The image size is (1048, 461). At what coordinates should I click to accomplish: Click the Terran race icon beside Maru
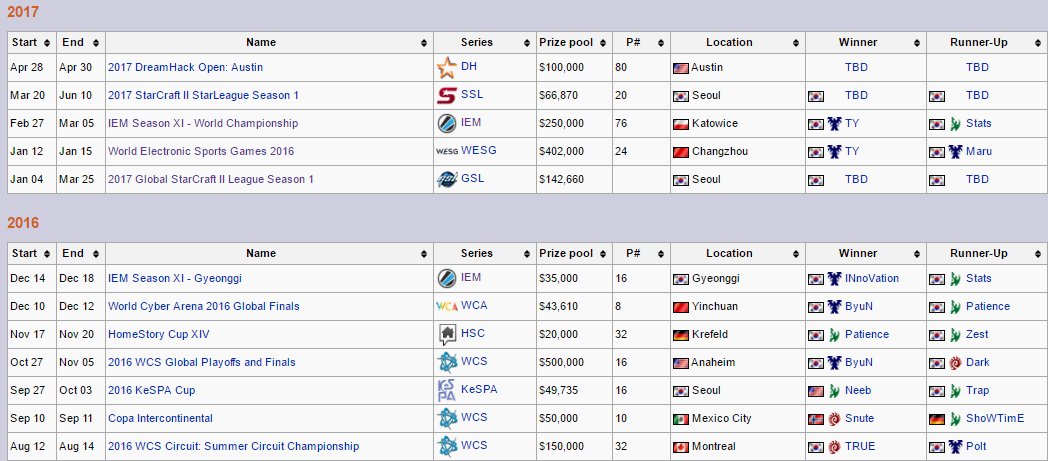[x=954, y=152]
